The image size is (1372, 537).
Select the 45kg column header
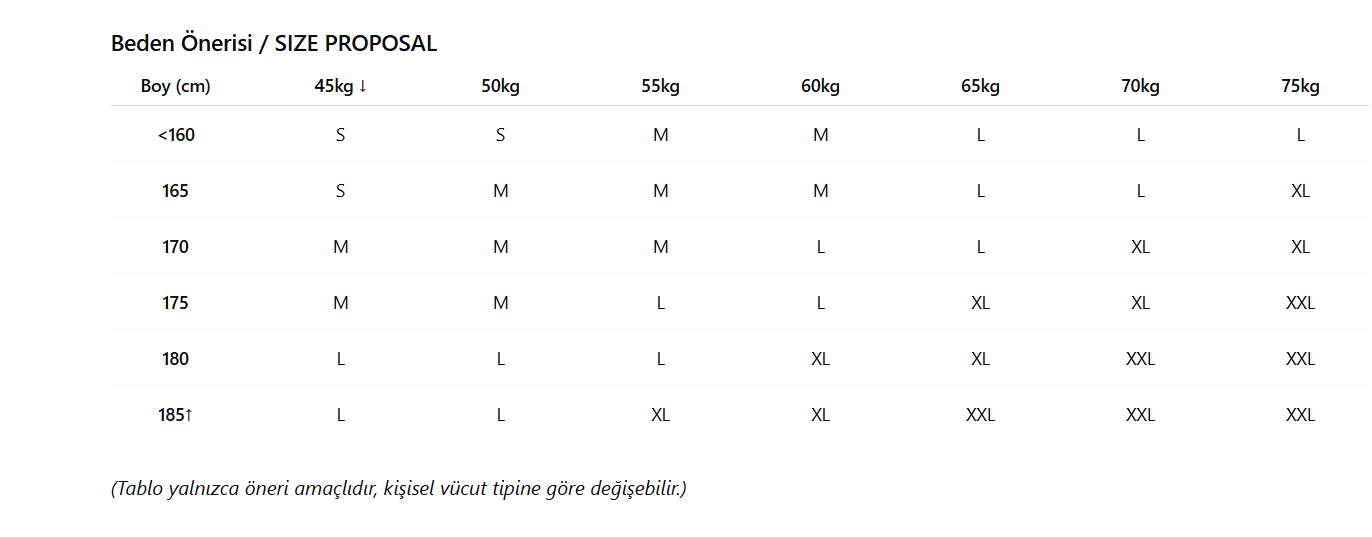click(340, 86)
